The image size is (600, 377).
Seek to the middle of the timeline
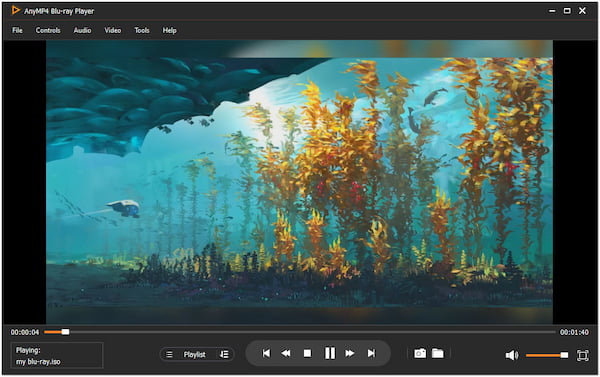pyautogui.click(x=300, y=332)
